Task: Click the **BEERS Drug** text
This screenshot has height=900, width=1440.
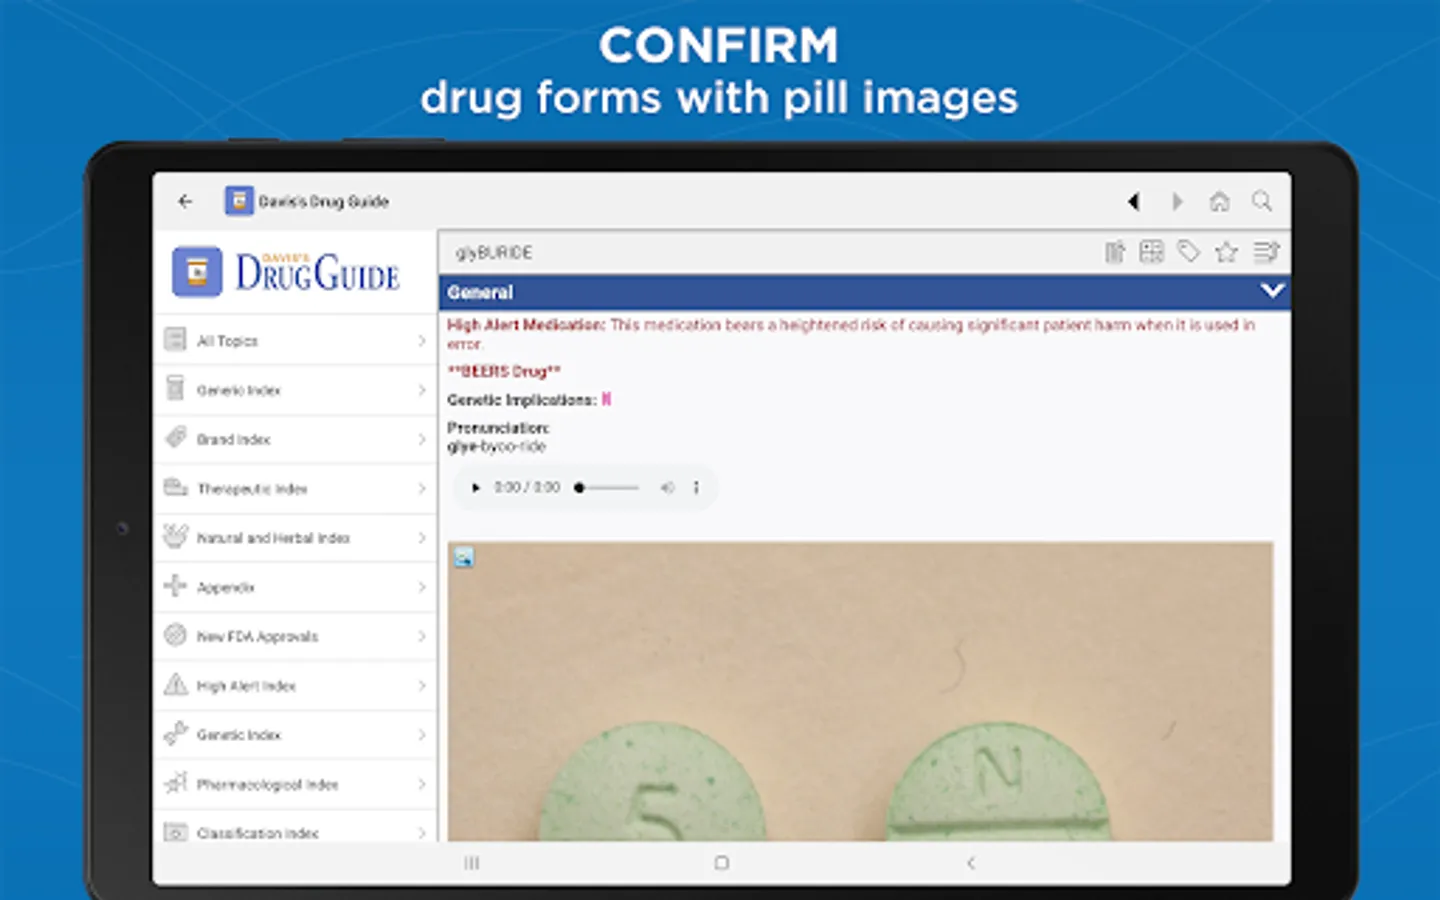Action: point(504,371)
